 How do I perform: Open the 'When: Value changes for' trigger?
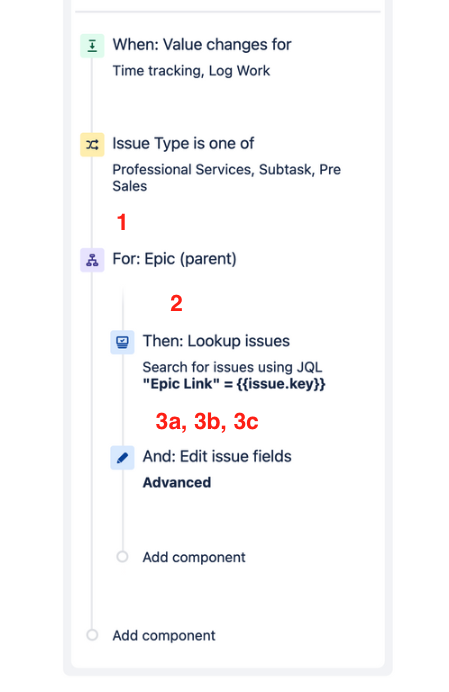tap(202, 45)
